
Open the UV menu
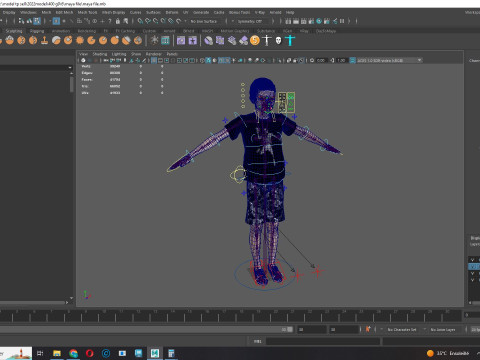(x=185, y=12)
